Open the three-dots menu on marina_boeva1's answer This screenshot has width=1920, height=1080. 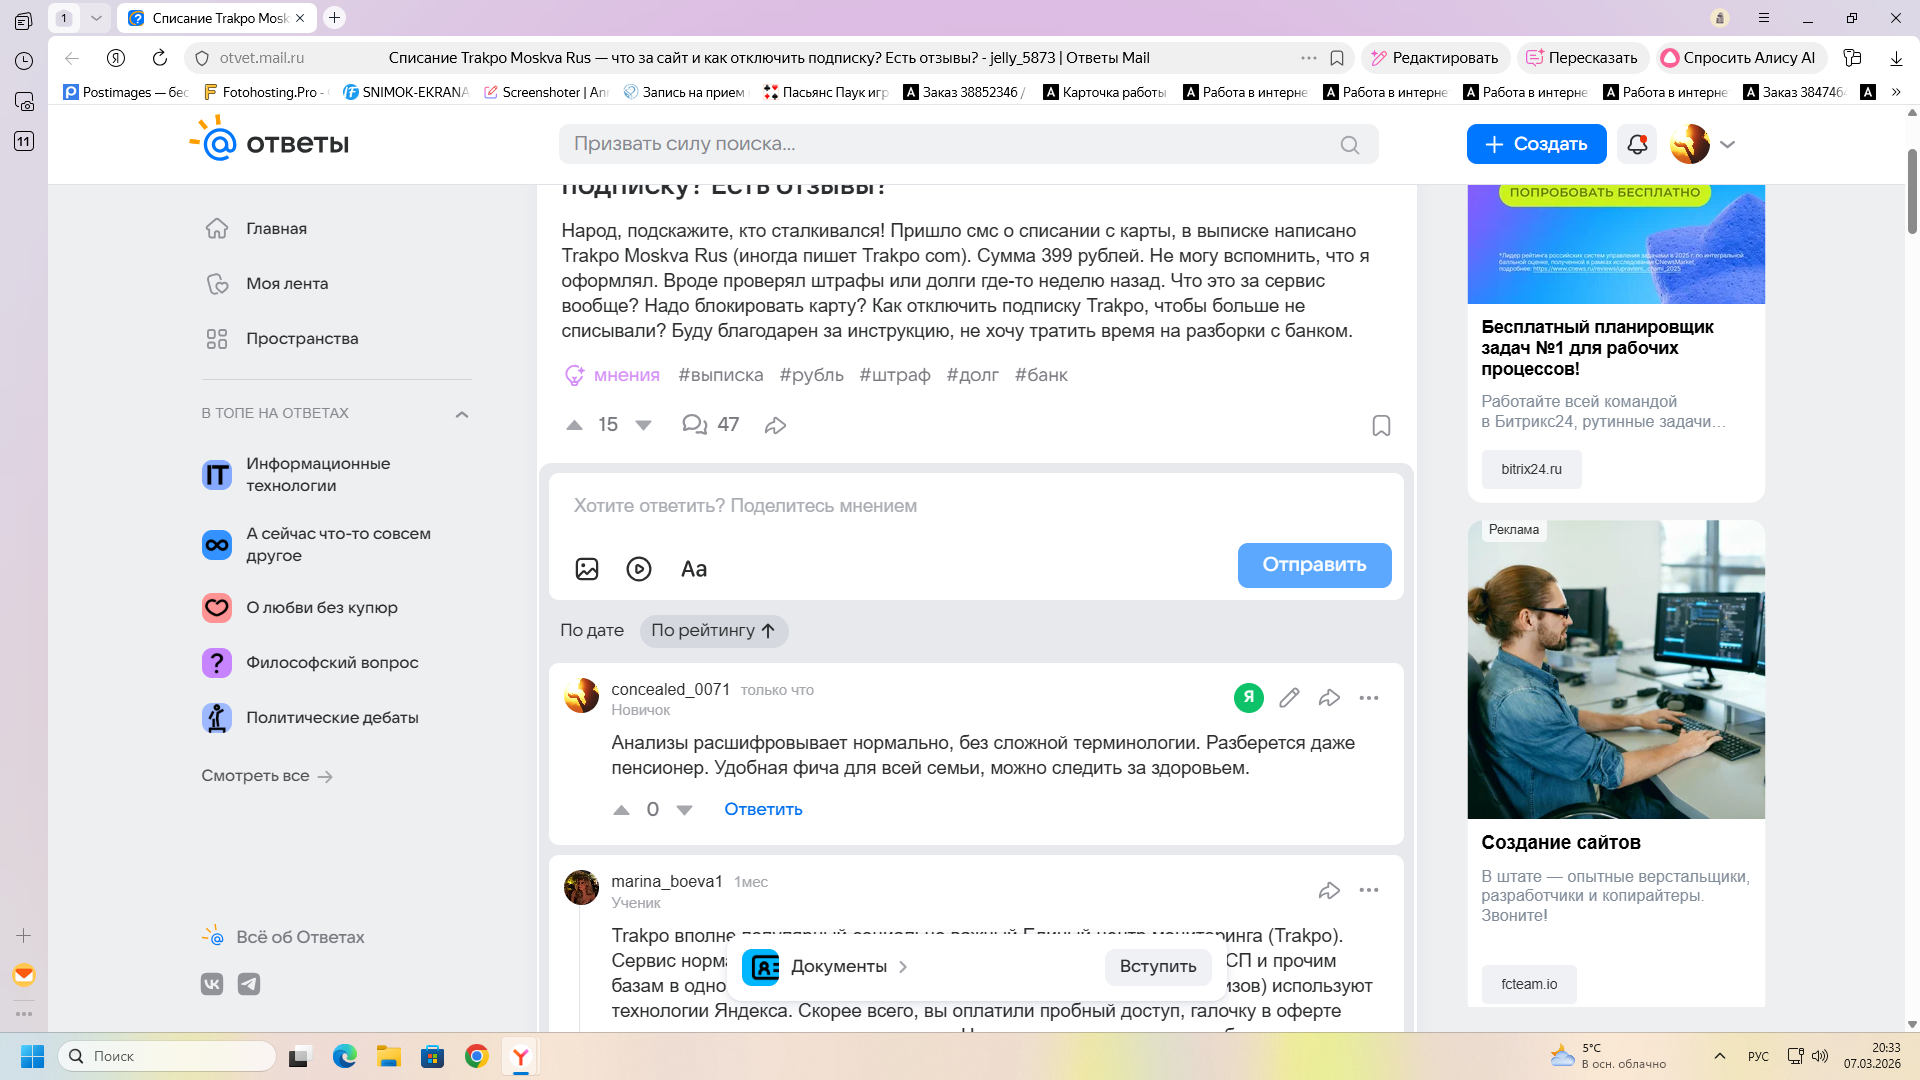[1368, 890]
